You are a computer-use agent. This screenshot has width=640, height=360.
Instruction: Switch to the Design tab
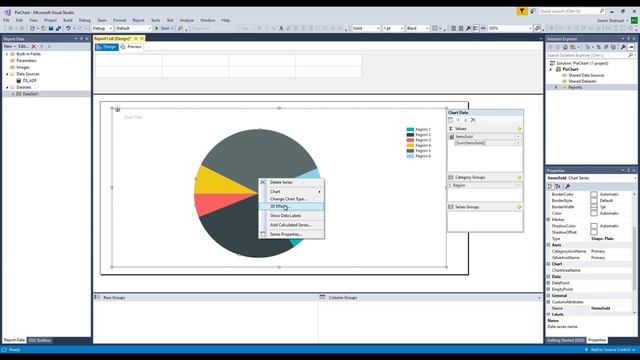tap(107, 47)
